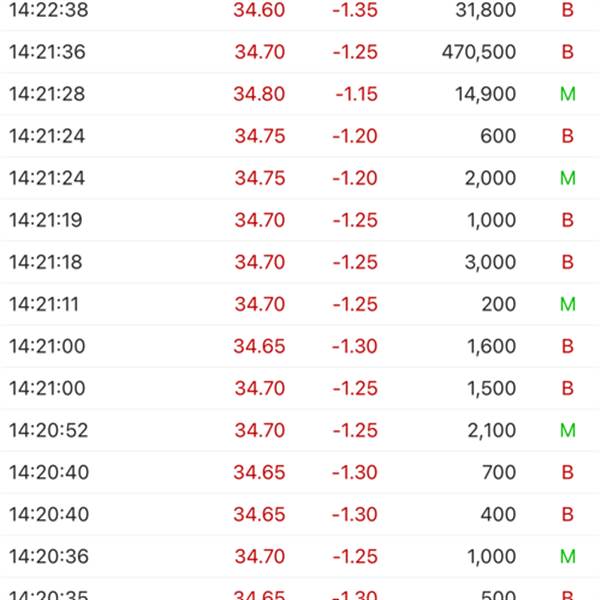Image resolution: width=600 pixels, height=600 pixels.
Task: Click the 3,000 volume at 14:21:18
Action: 490,262
